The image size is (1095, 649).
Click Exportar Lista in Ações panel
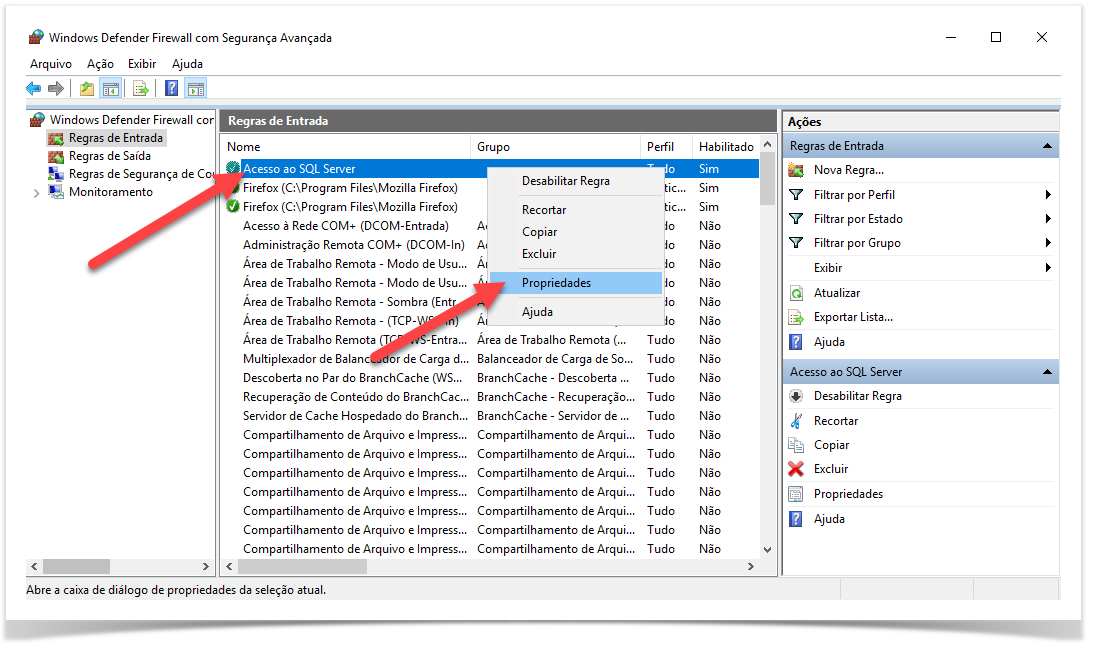pos(853,317)
